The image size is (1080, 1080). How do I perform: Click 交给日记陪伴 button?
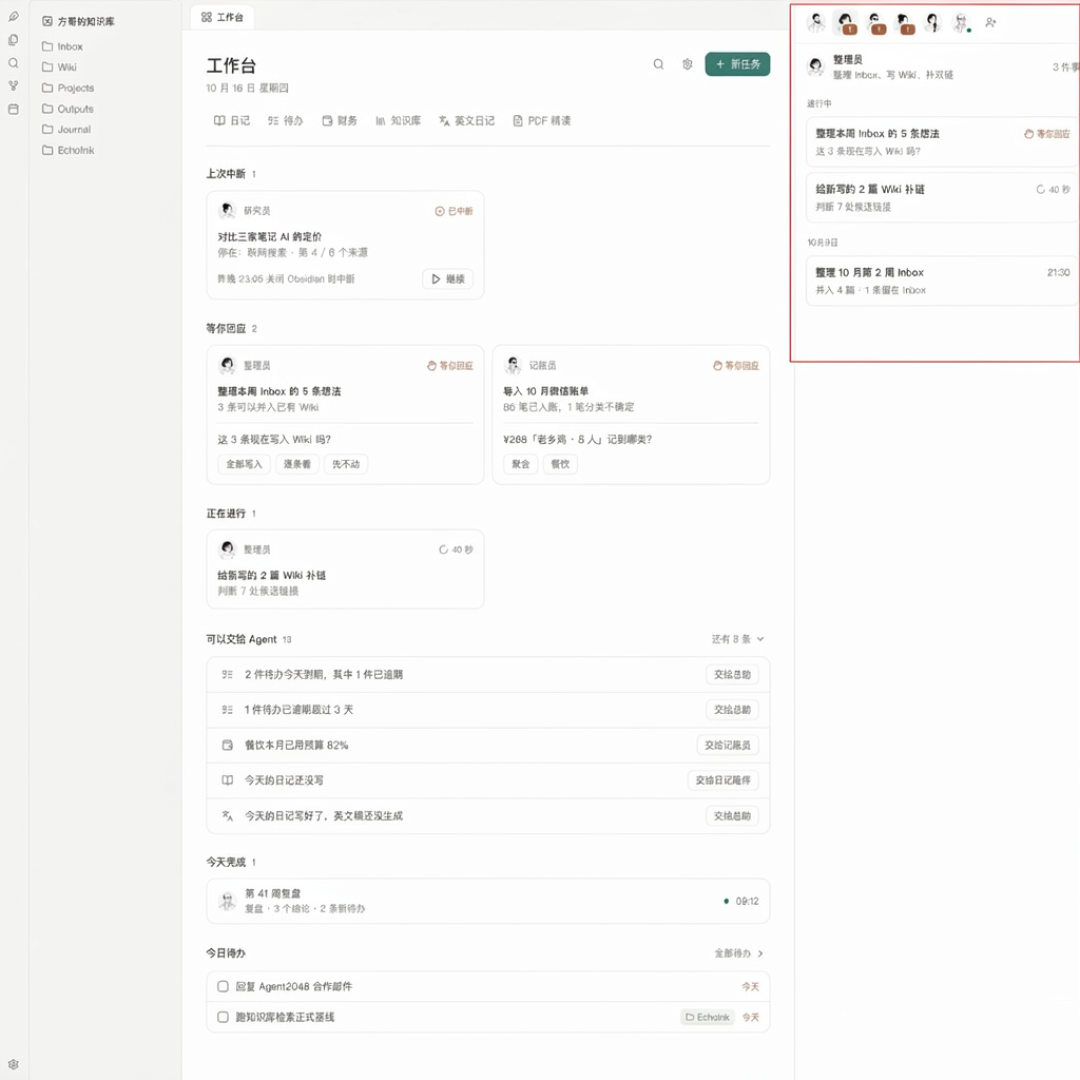723,780
